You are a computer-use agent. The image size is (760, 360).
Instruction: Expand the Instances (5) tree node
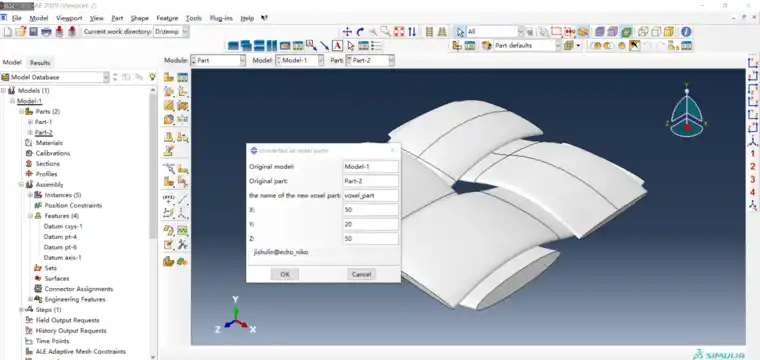click(30, 195)
